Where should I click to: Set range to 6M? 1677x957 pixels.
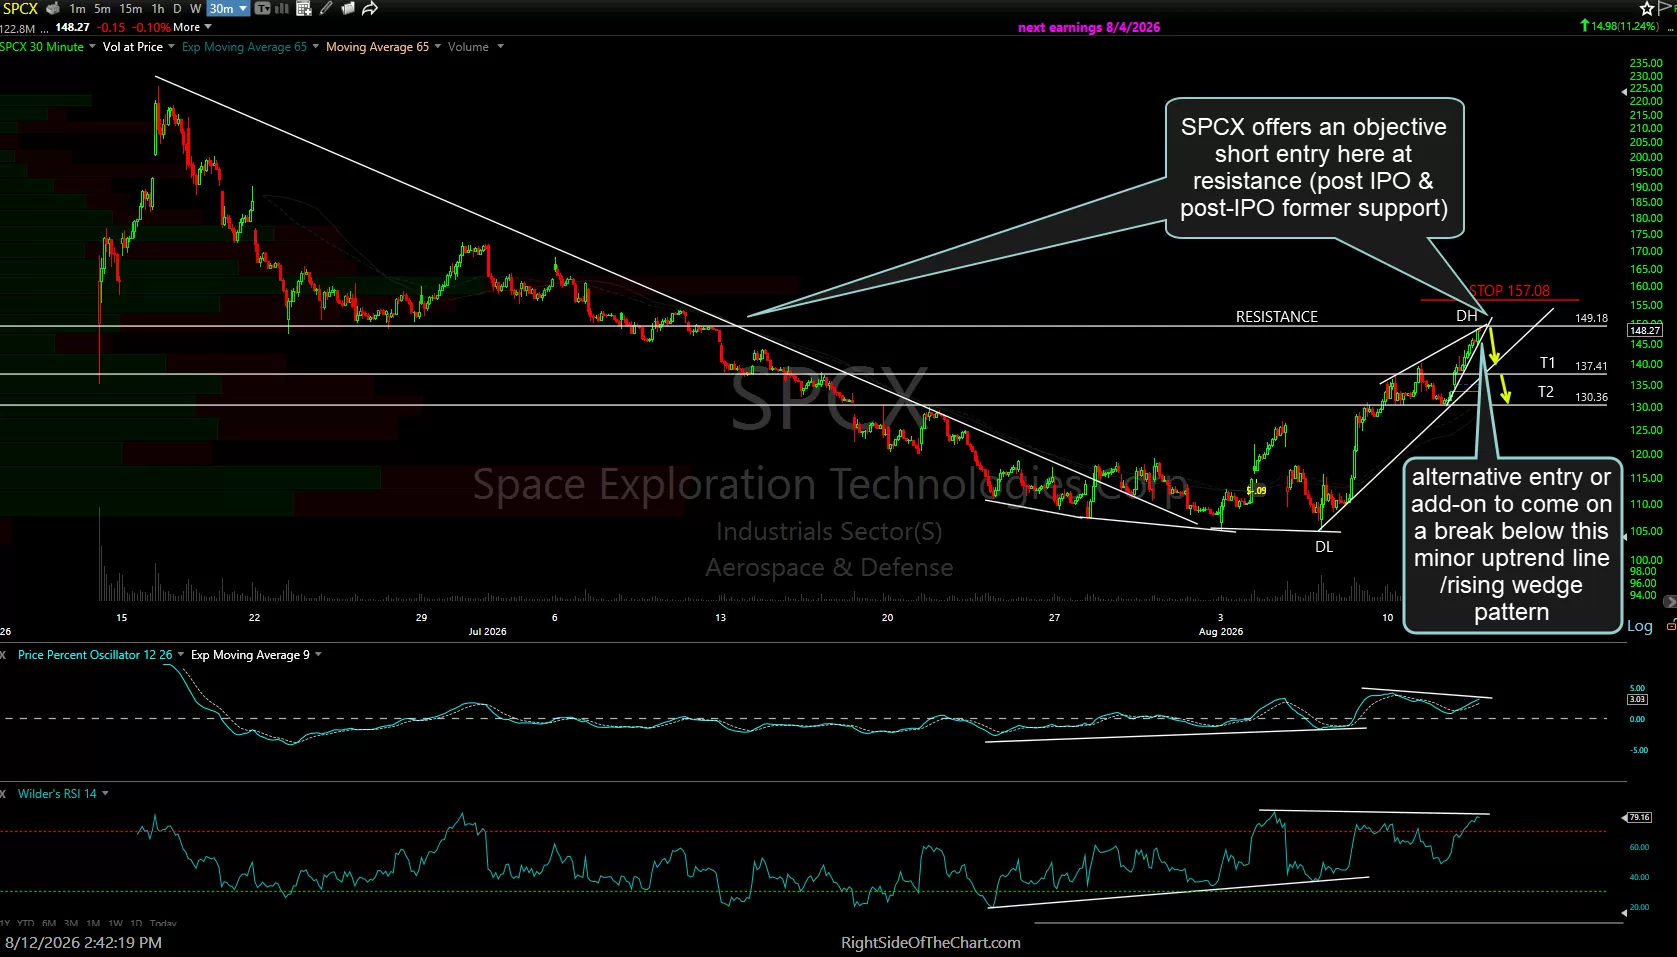pyautogui.click(x=49, y=923)
